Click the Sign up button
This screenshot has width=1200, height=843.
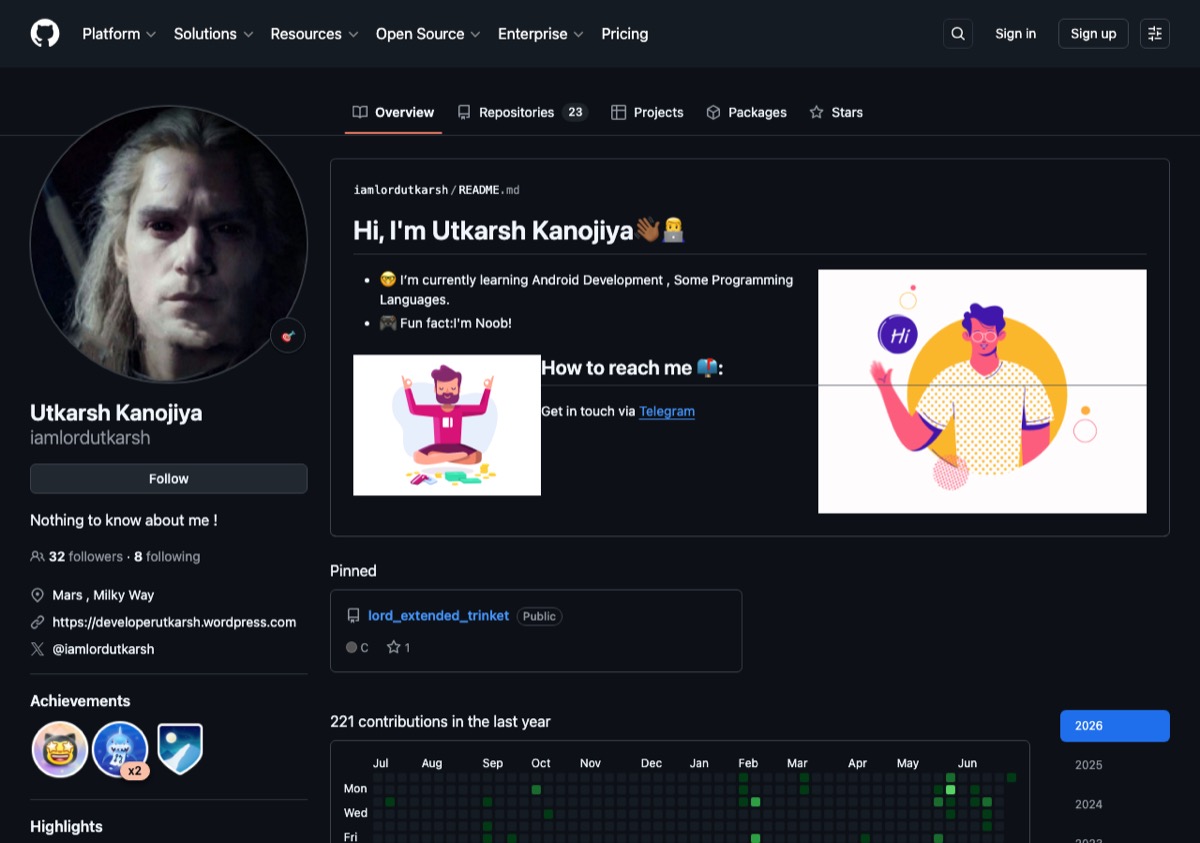click(x=1093, y=34)
